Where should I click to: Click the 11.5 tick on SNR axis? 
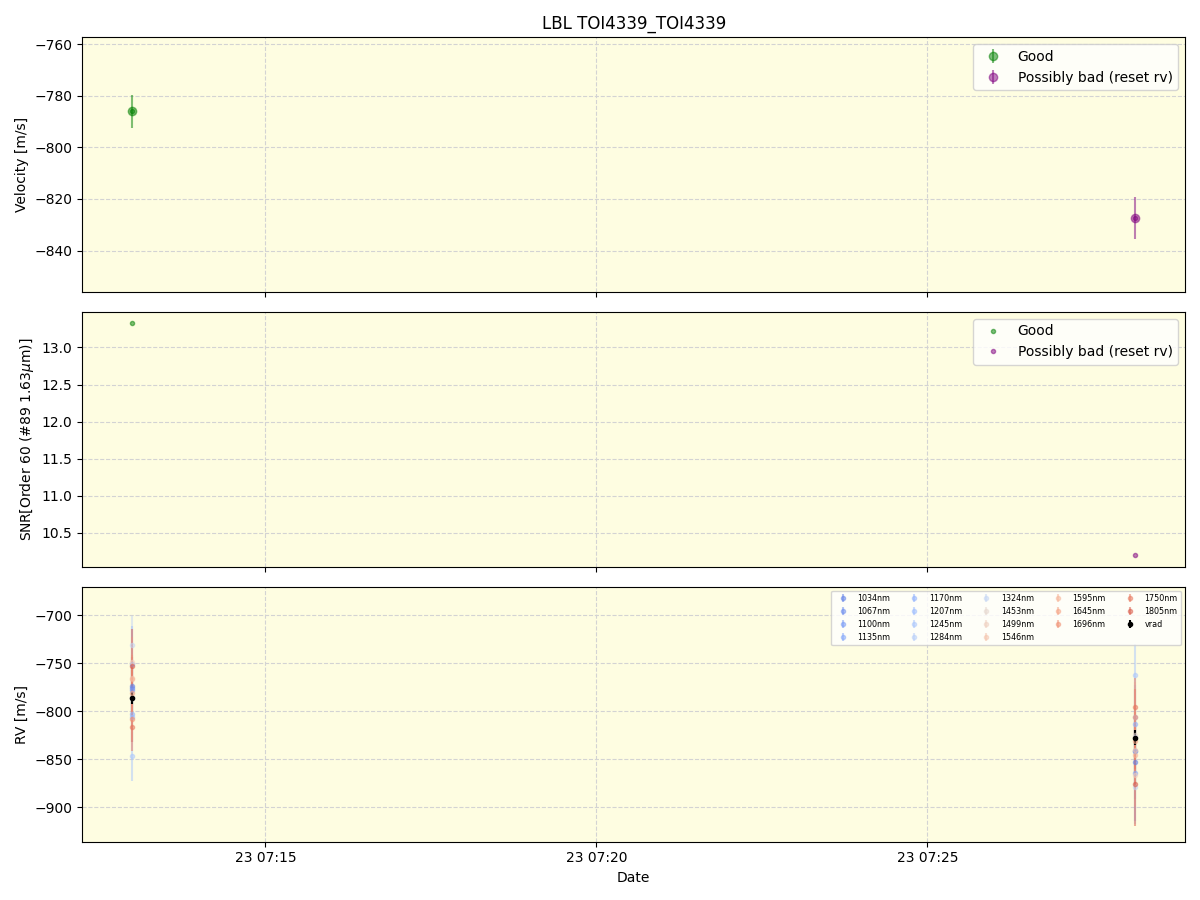click(x=57, y=459)
